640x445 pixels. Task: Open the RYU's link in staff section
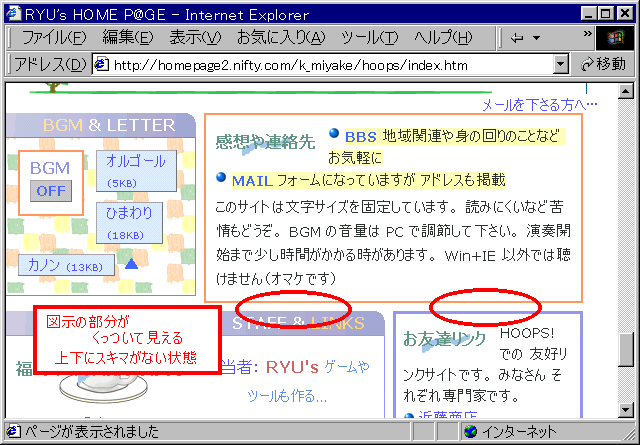(x=292, y=366)
